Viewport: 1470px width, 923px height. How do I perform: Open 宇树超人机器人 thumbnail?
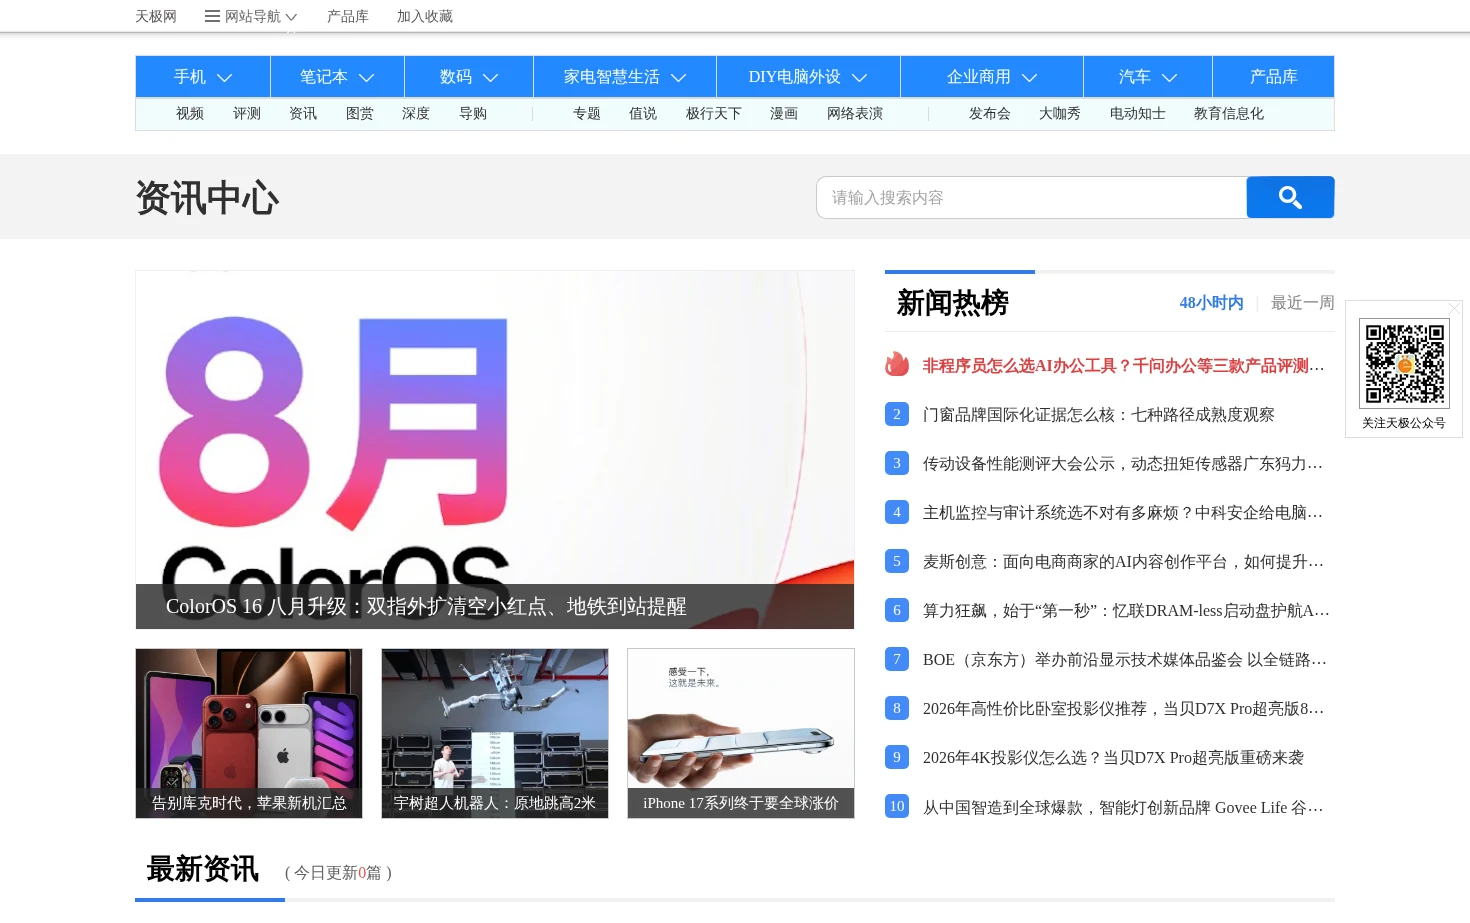point(495,733)
